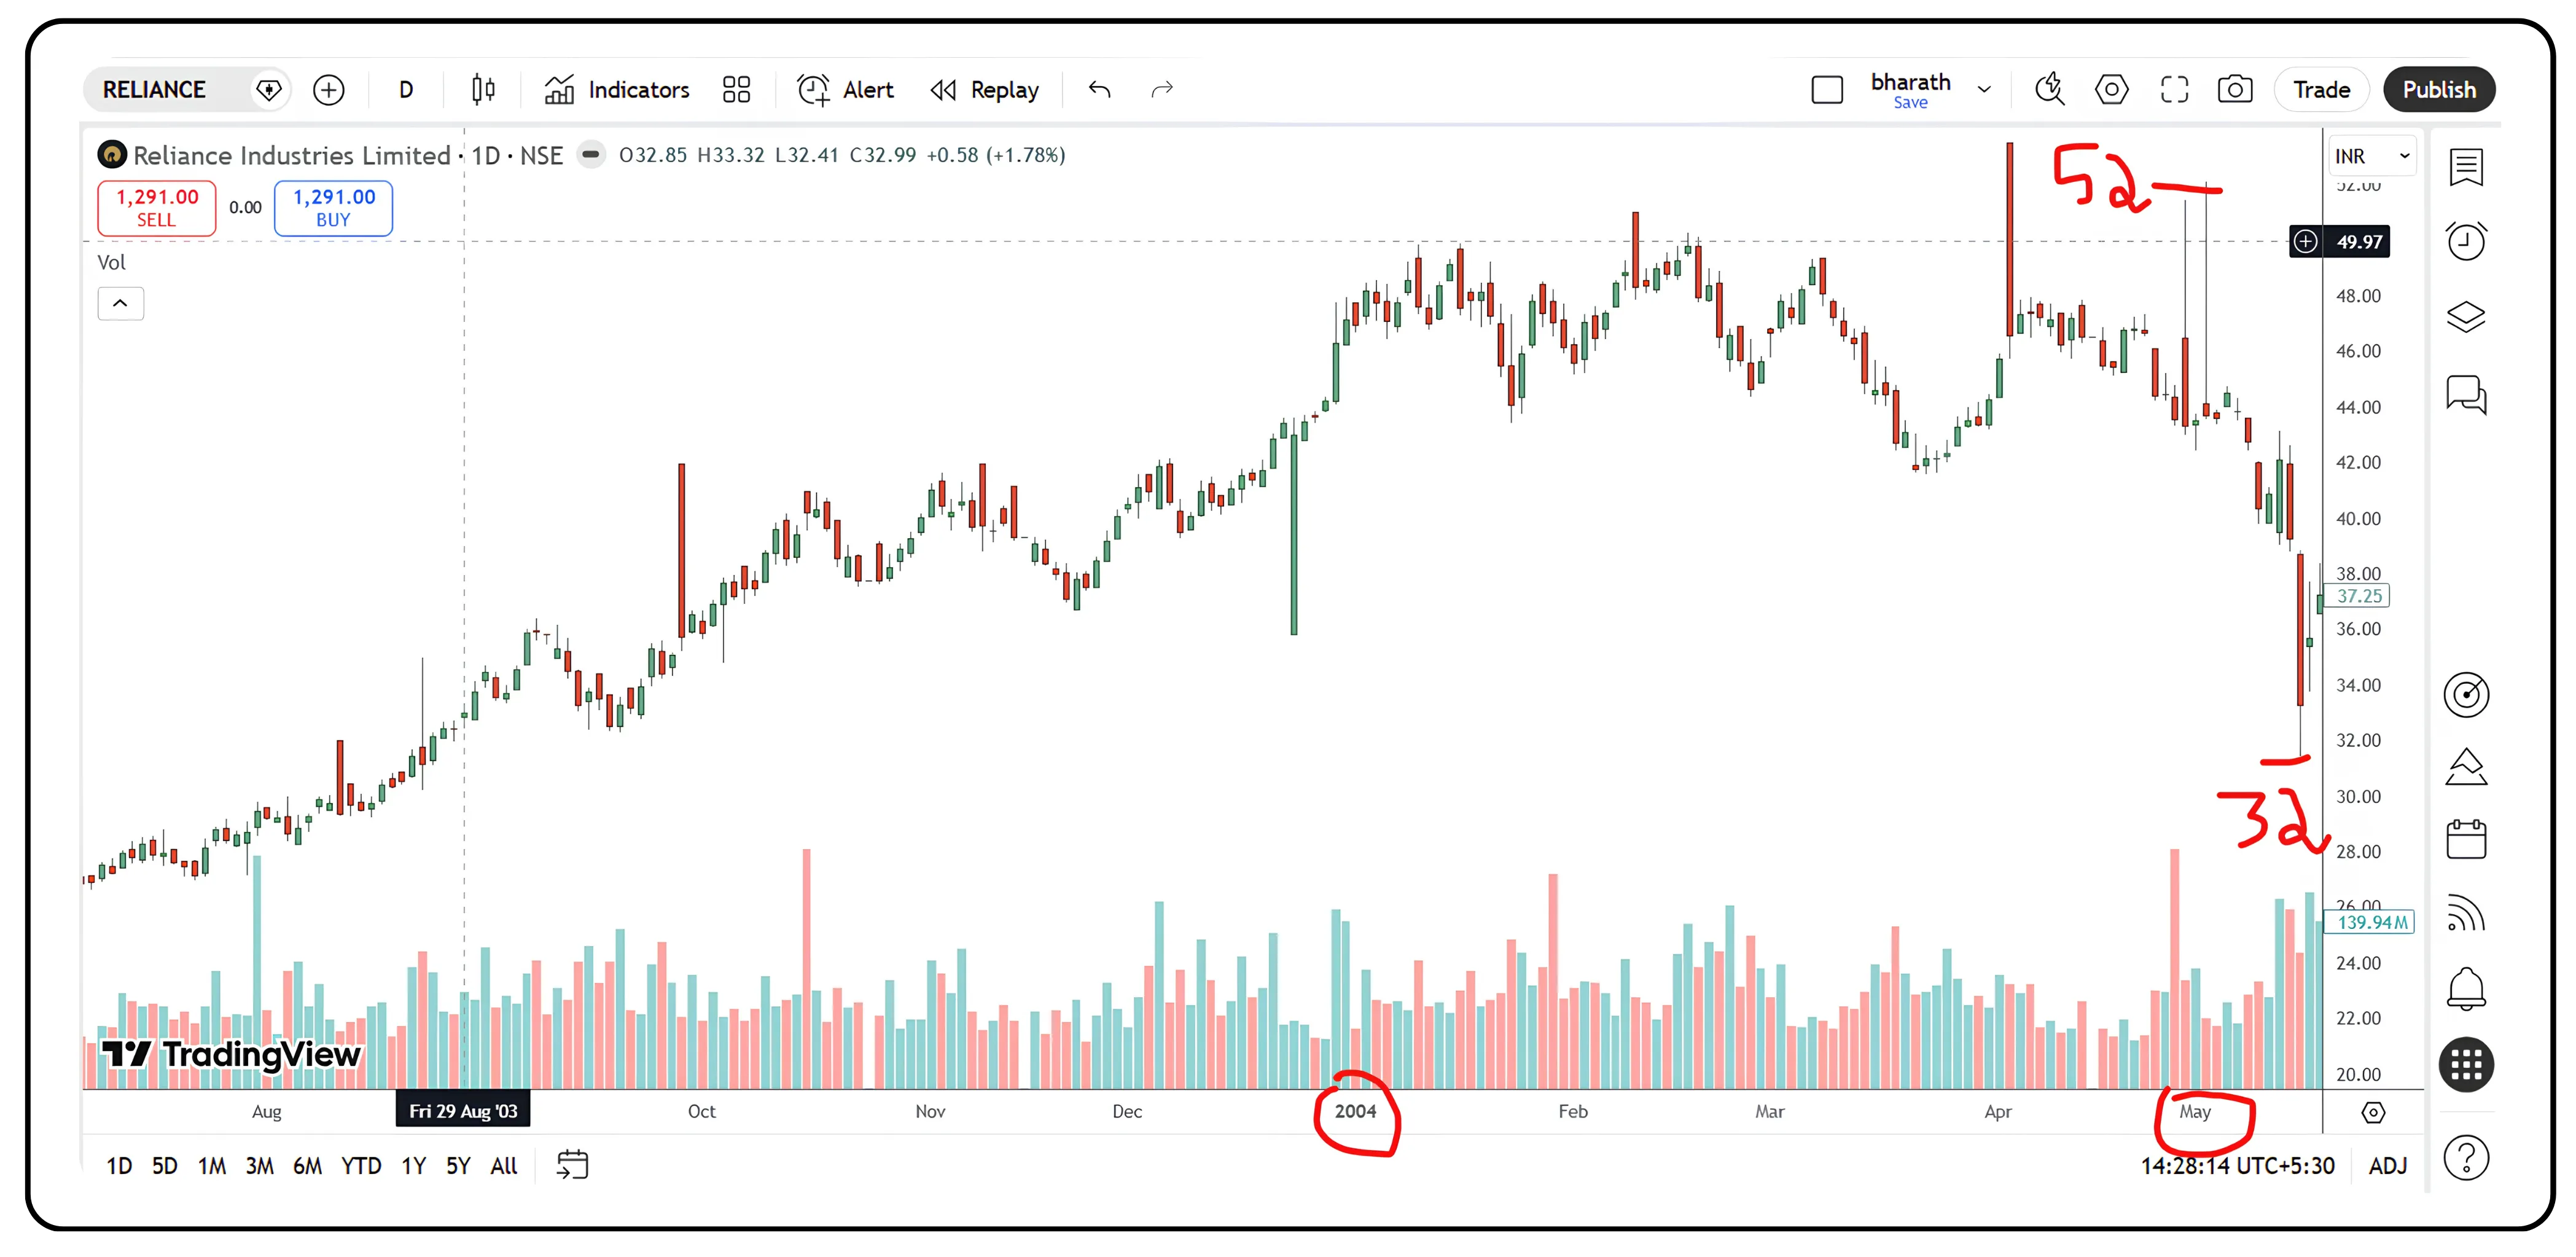Publish the chart idea

click(2439, 90)
